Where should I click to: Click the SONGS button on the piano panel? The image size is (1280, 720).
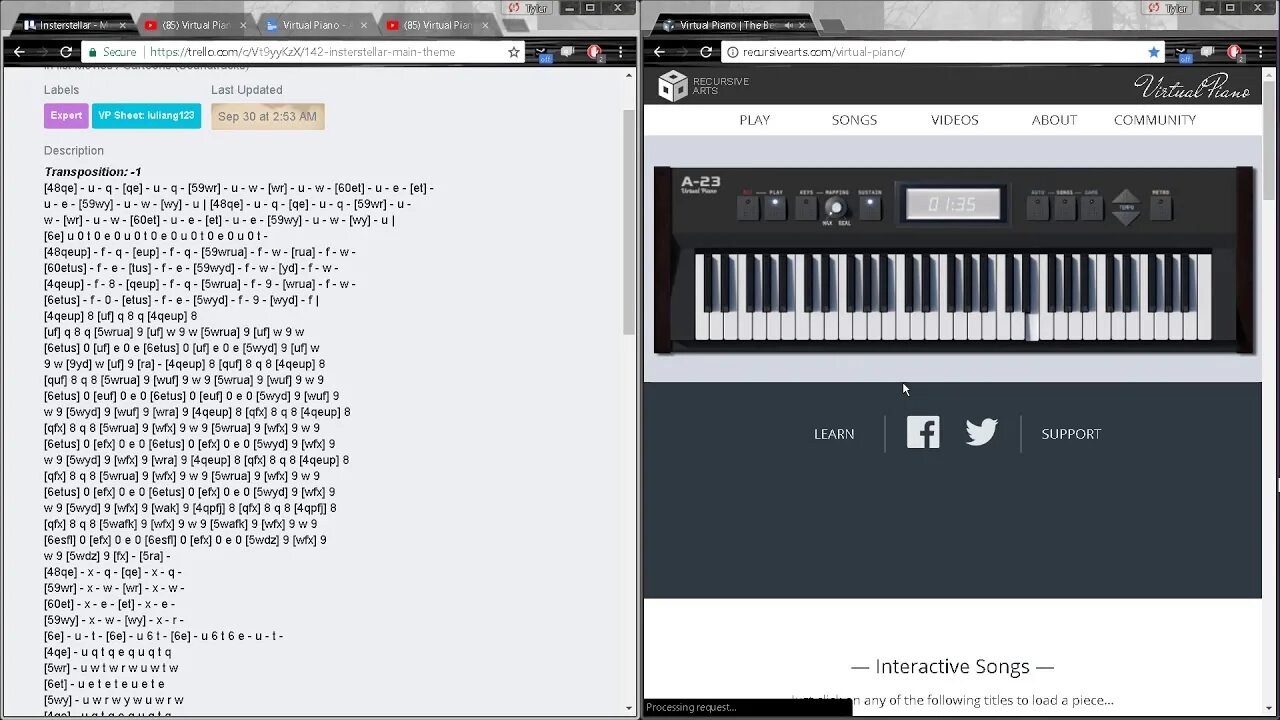[1065, 208]
